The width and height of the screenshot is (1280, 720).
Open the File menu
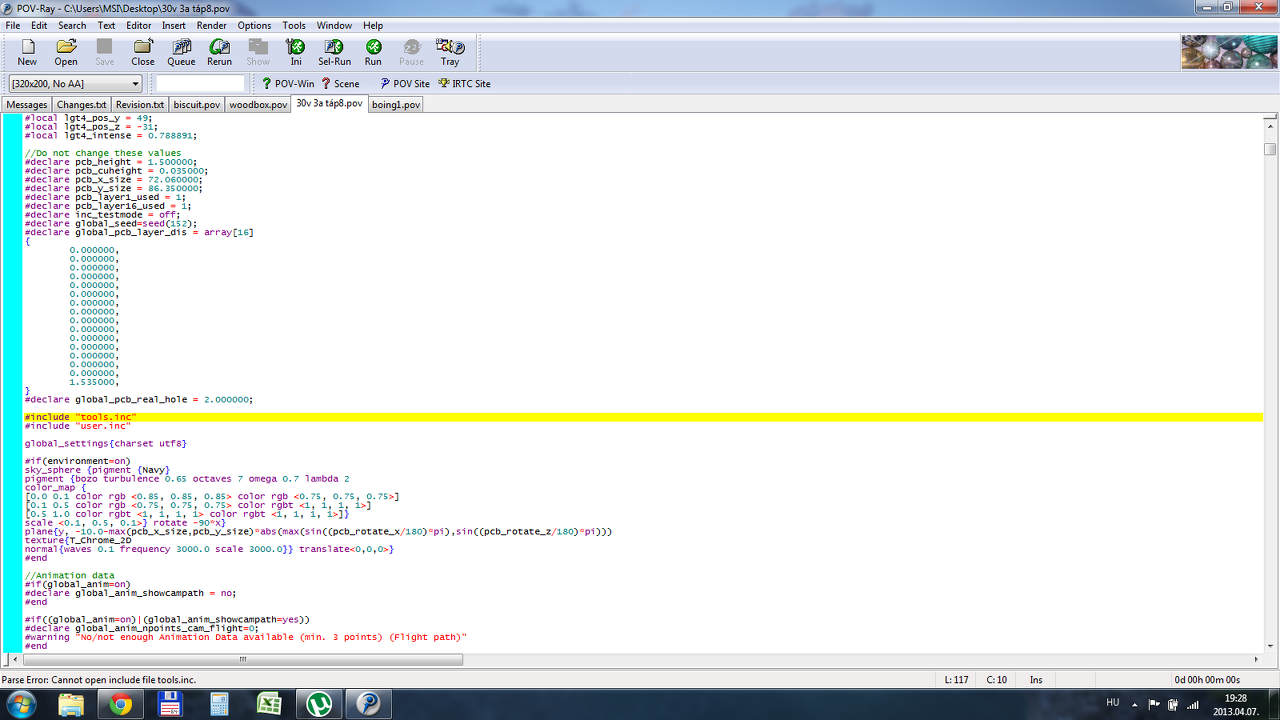tap(13, 25)
